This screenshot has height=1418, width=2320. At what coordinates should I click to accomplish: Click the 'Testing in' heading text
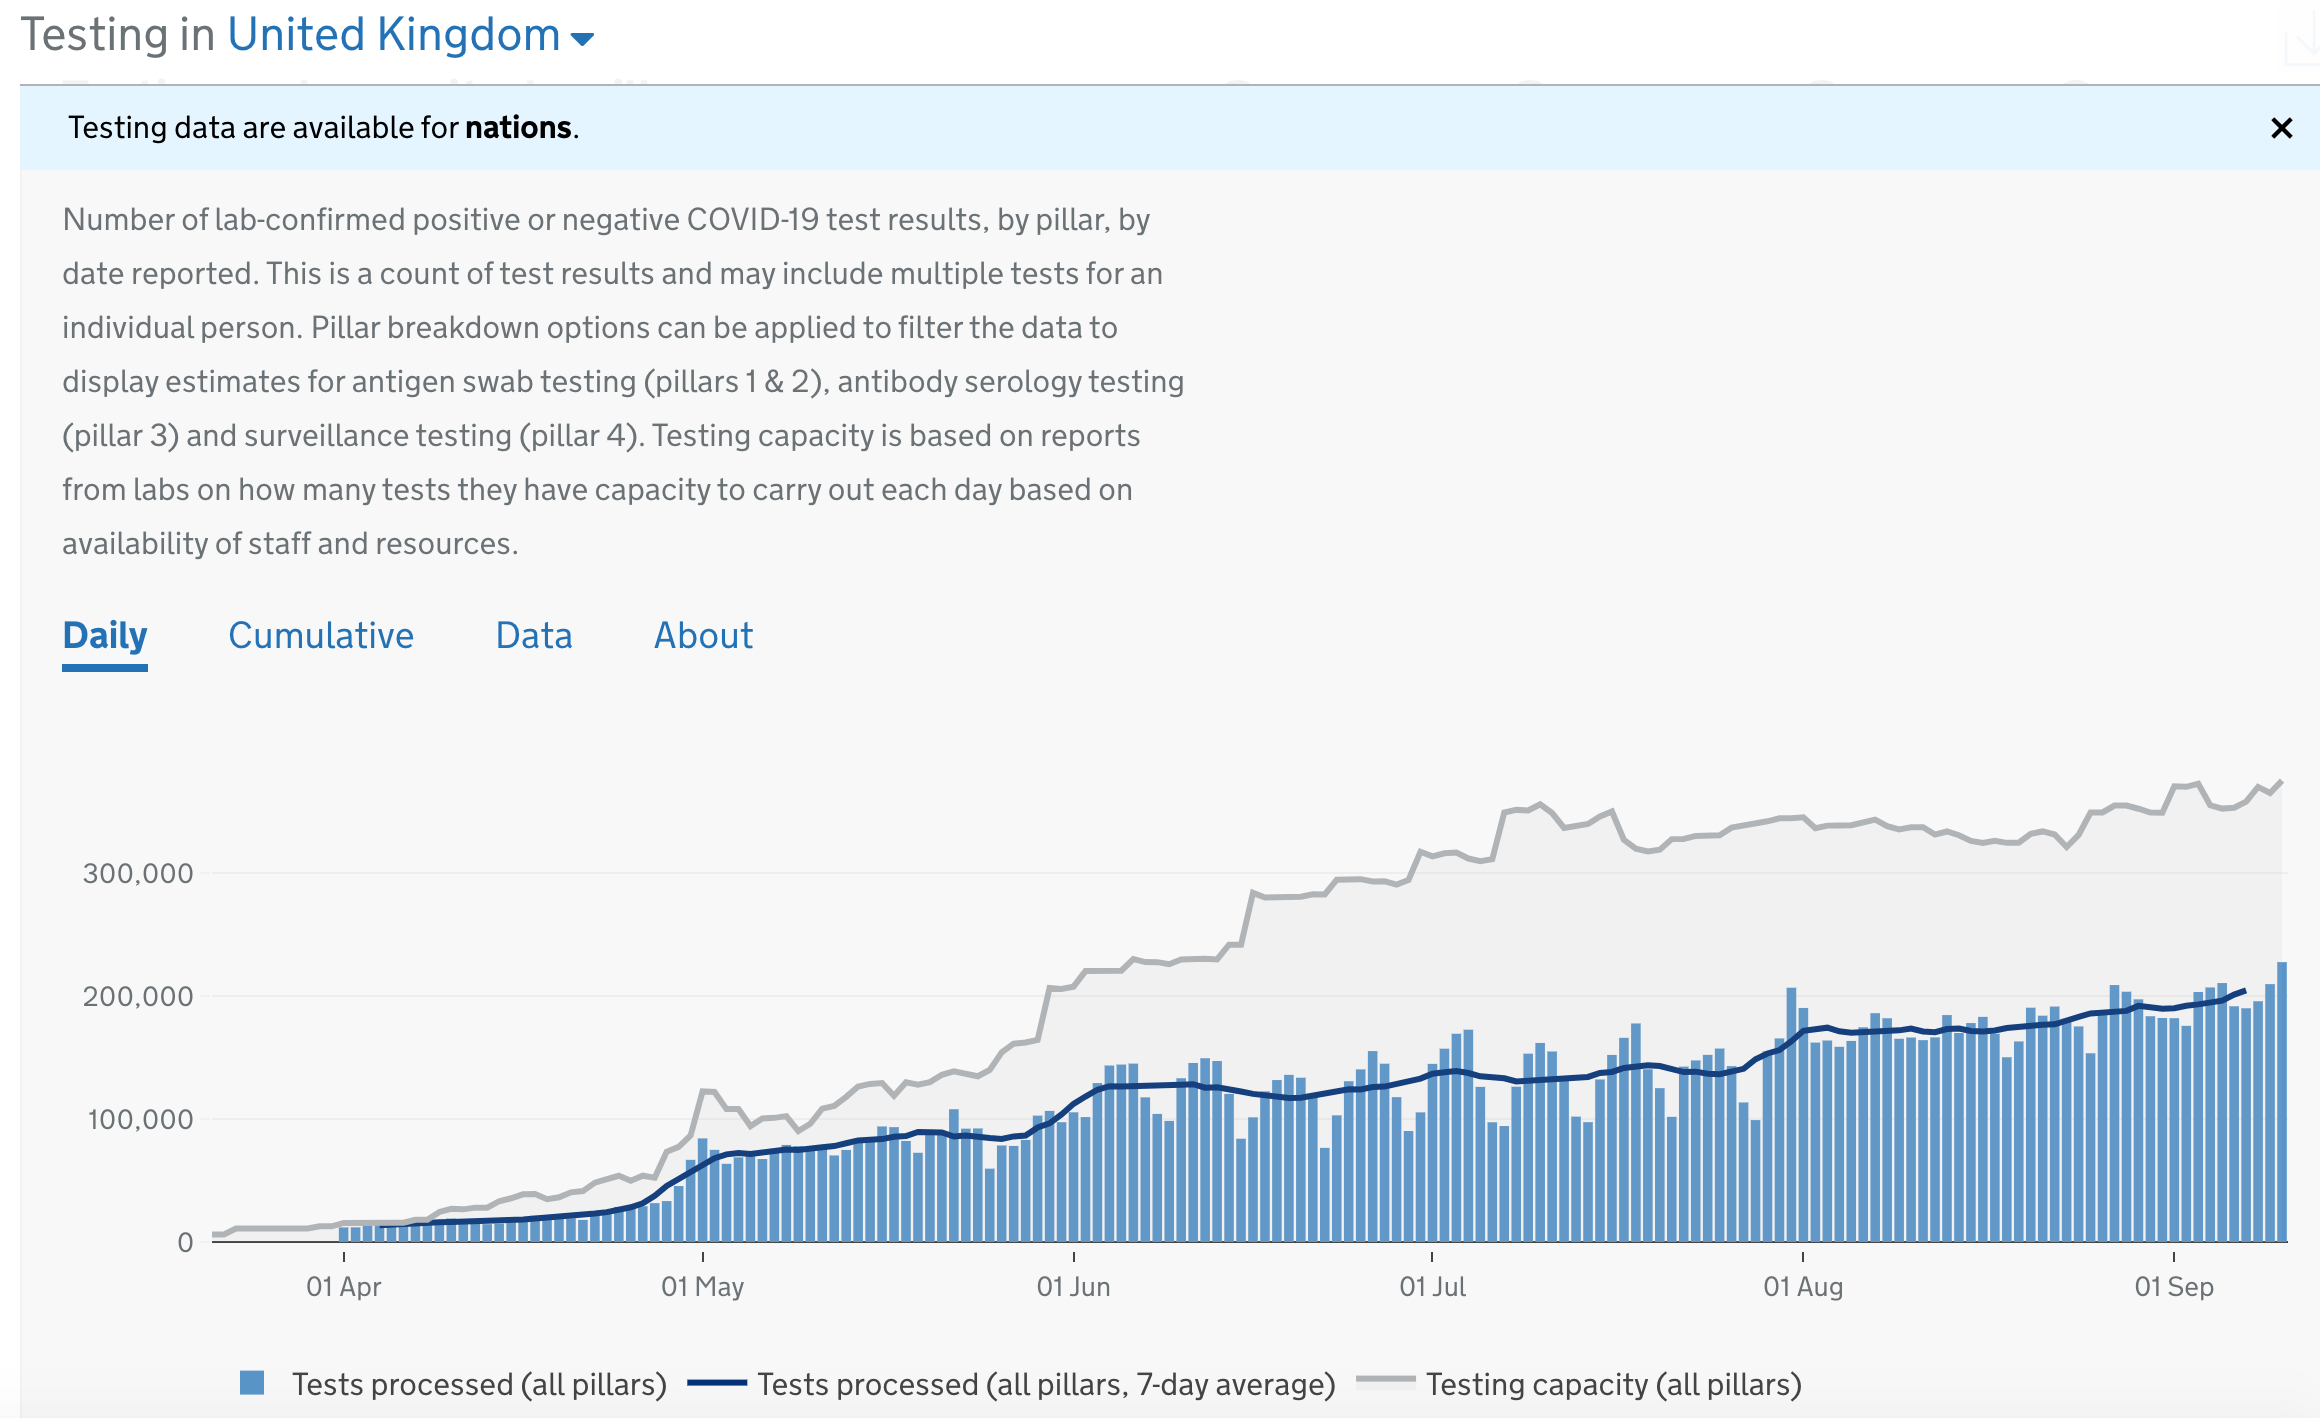pos(118,36)
